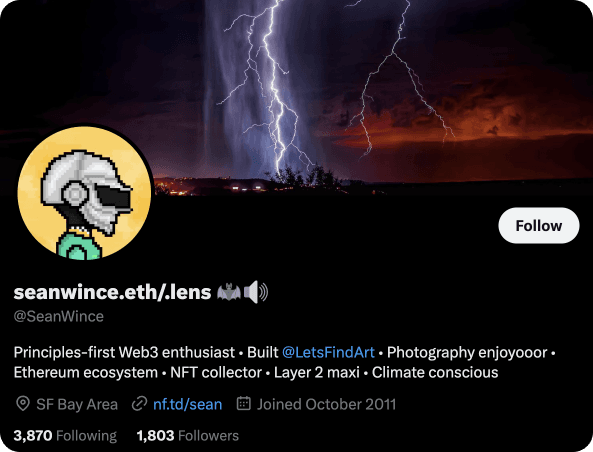The height and width of the screenshot is (452, 593).
Task: Open the nf.td/sean website link
Action: click(x=188, y=404)
